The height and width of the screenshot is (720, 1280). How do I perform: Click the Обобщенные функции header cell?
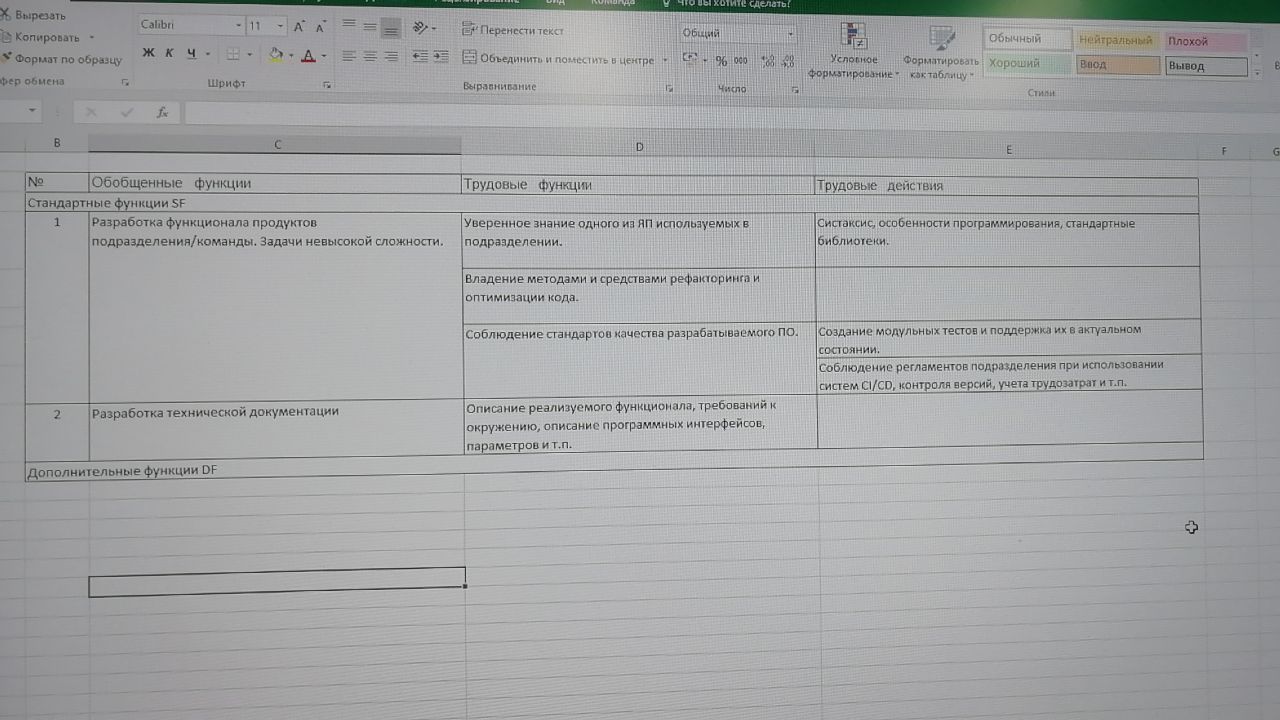[275, 183]
